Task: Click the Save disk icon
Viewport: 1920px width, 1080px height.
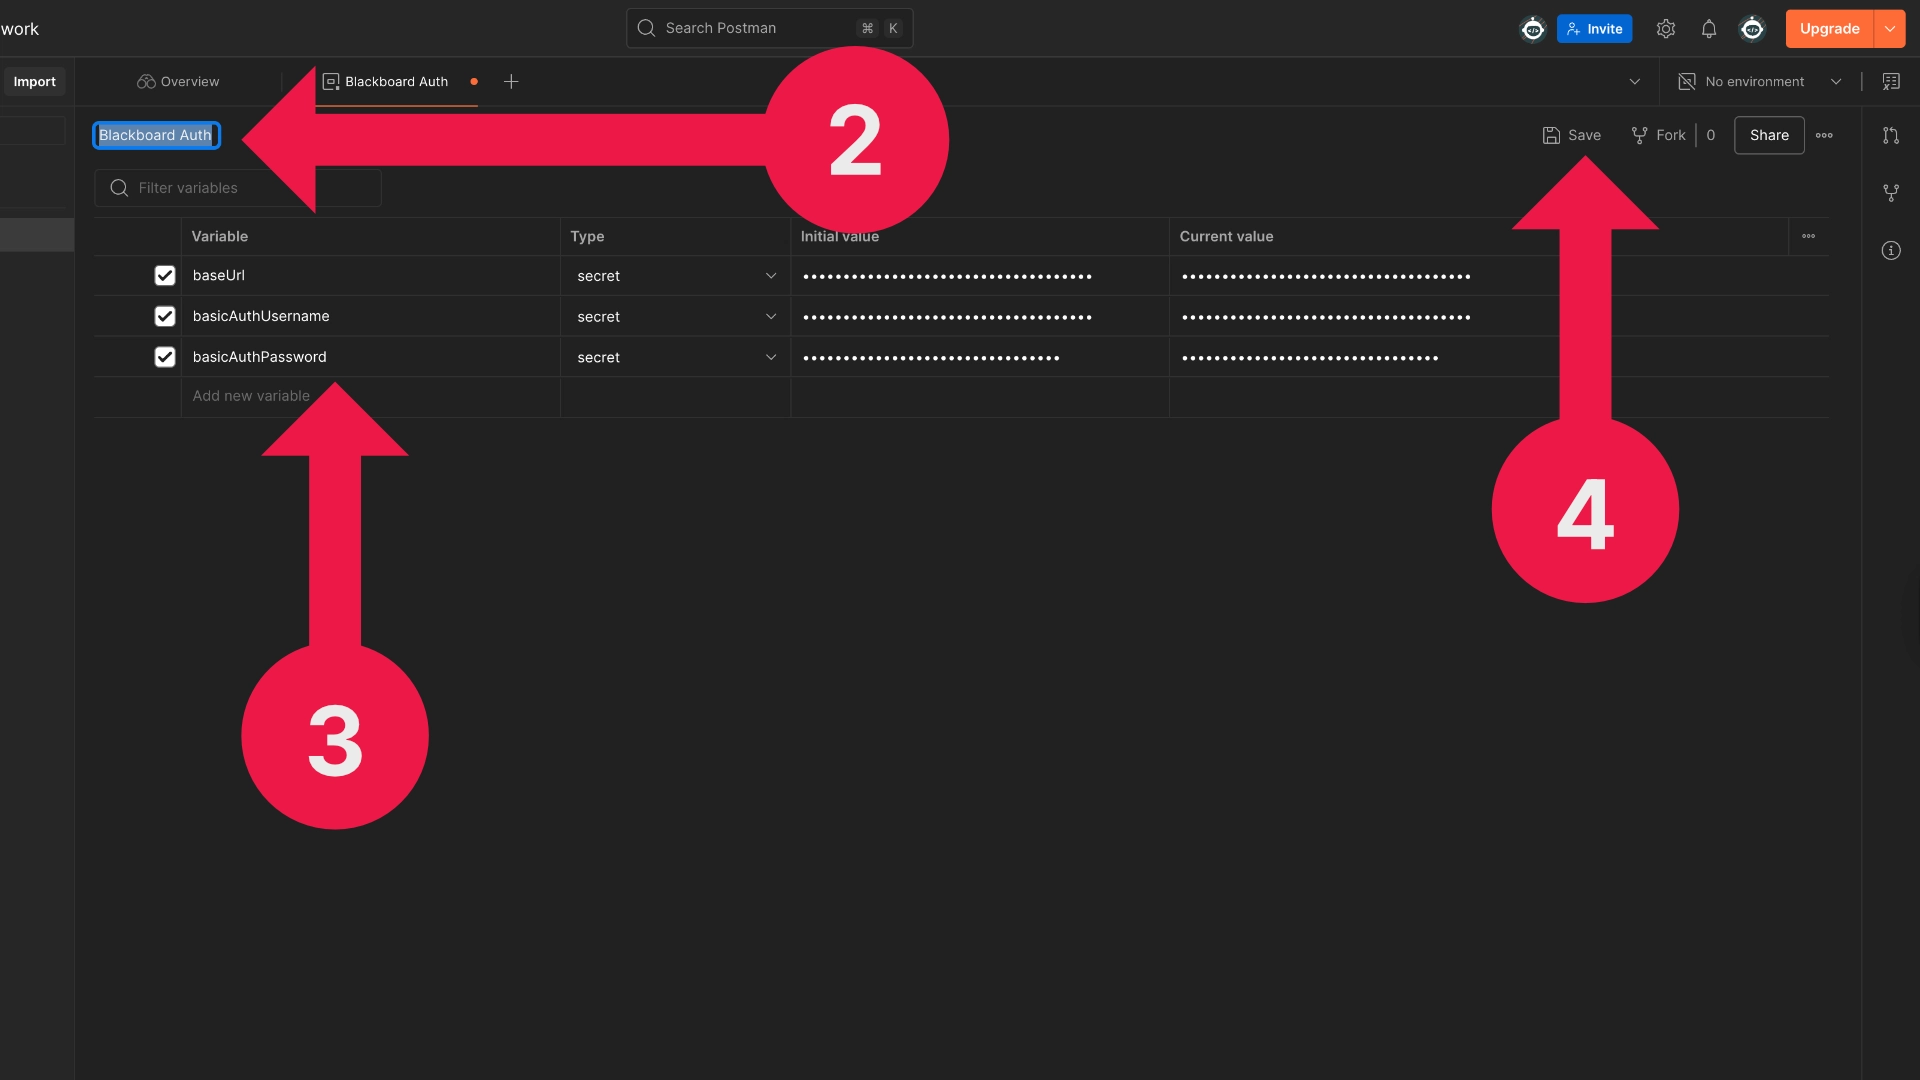Action: [1551, 135]
